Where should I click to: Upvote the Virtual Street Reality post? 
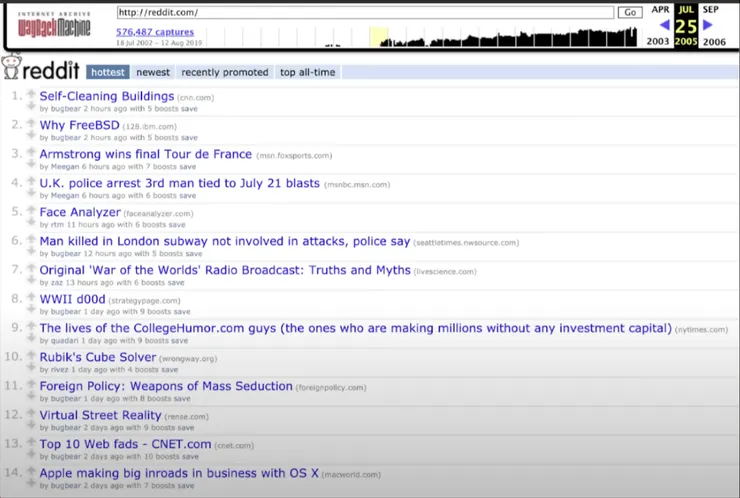[31, 413]
